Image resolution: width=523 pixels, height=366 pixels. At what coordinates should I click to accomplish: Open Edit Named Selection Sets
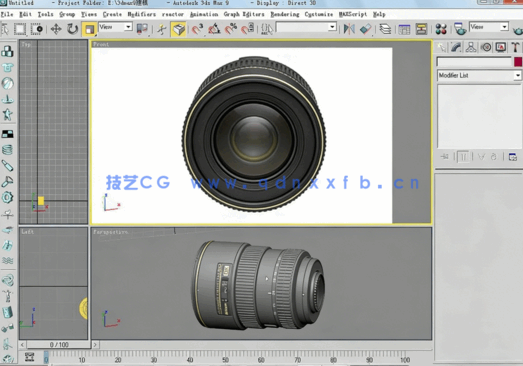pos(267,29)
